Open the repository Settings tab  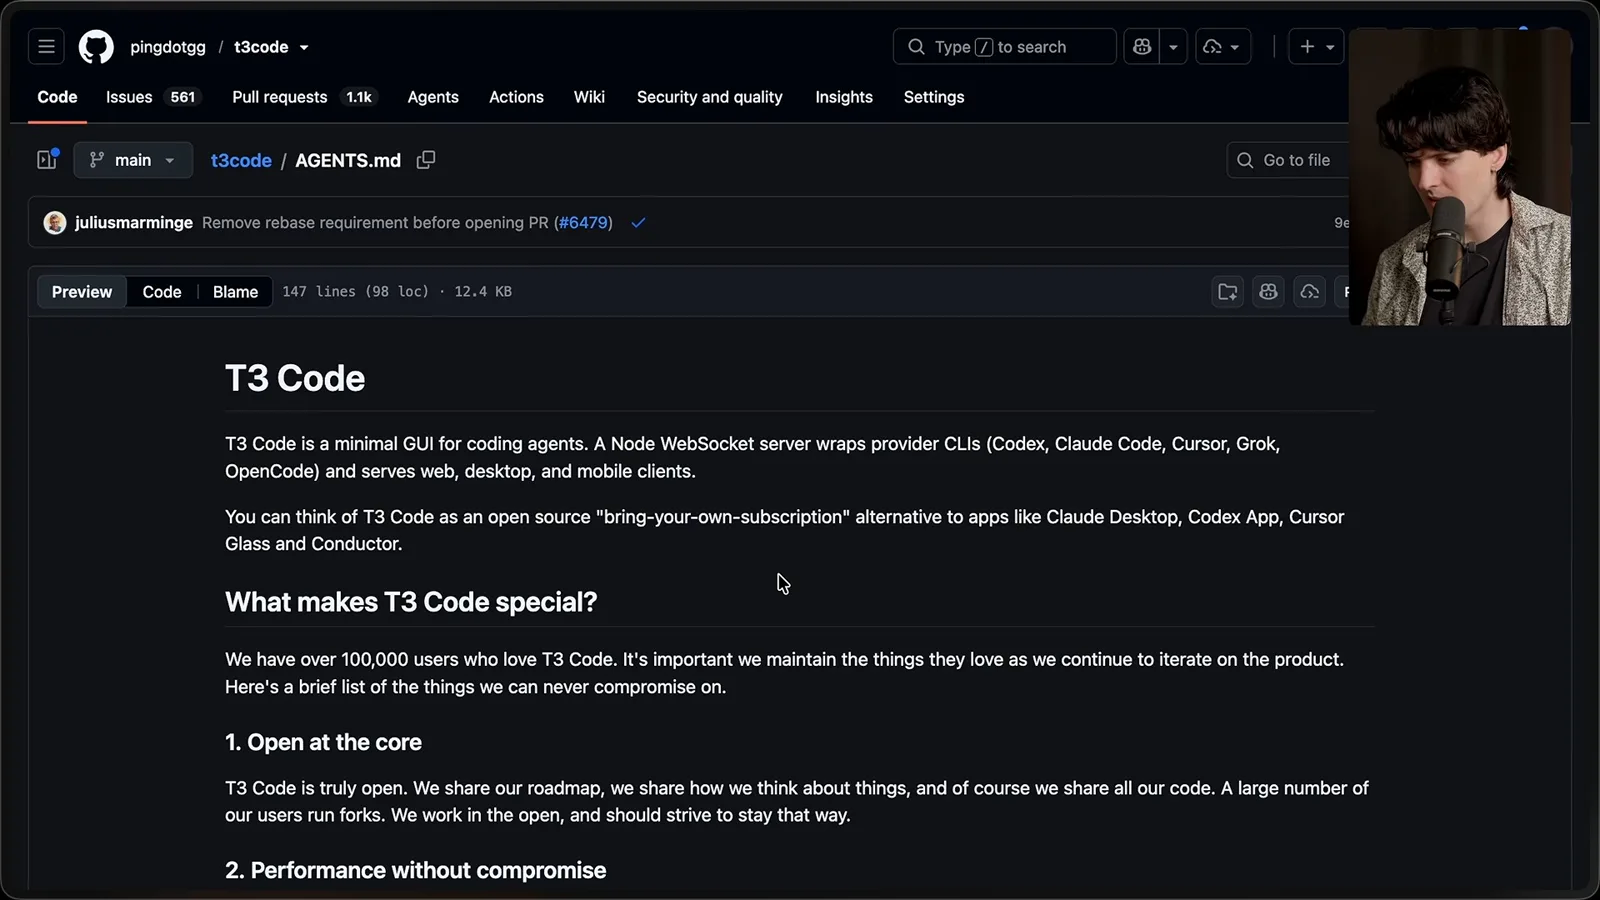[934, 97]
